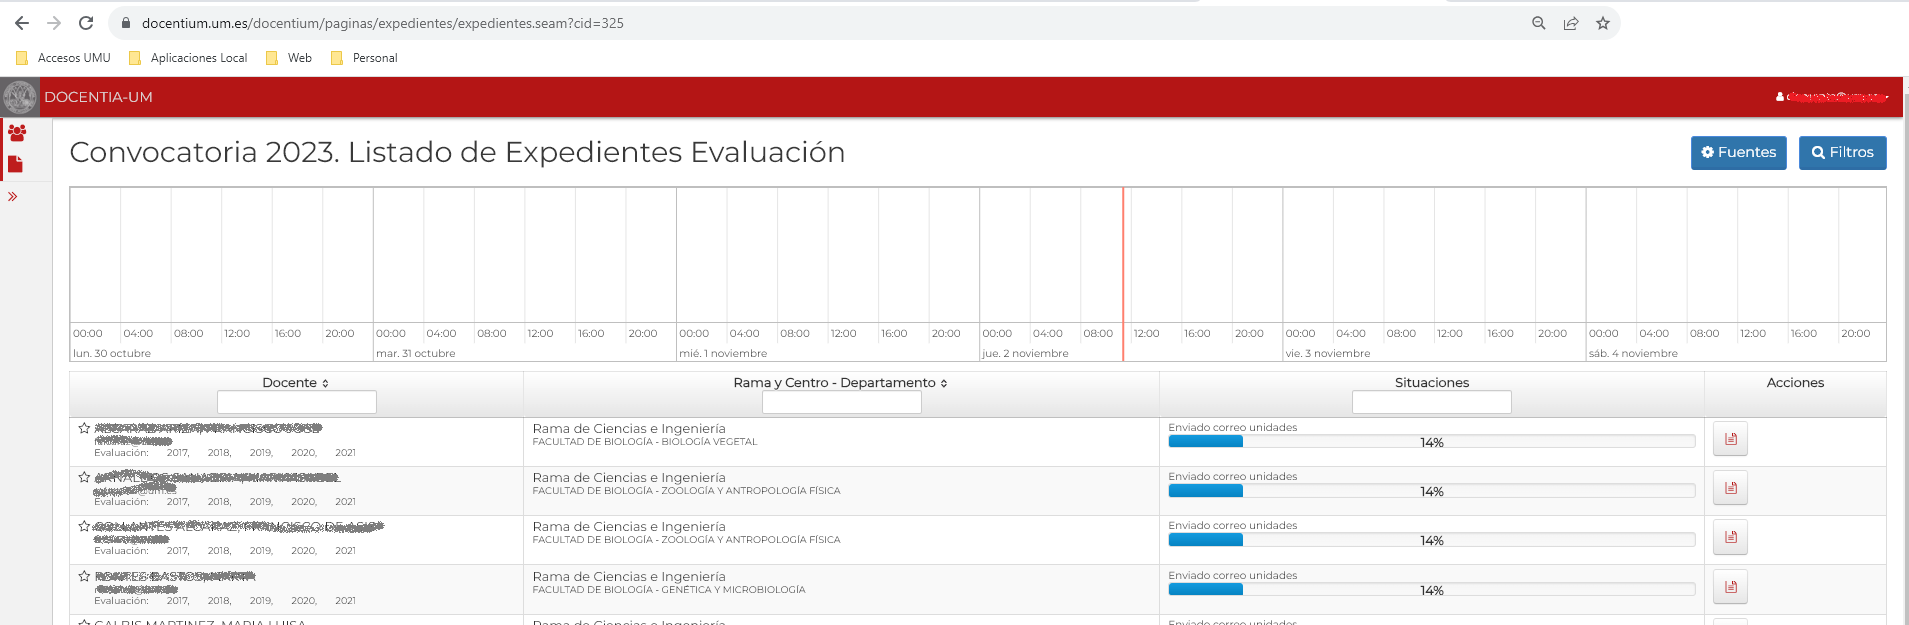
Task: Open PDF report for Genética y Microbiología row
Action: [1730, 587]
